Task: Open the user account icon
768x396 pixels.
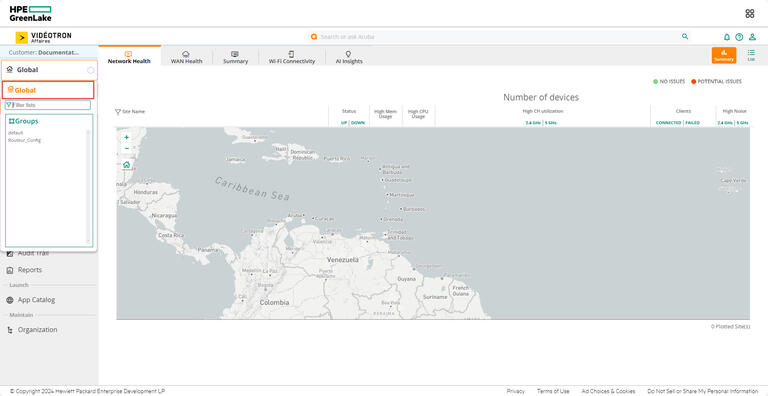Action: pyautogui.click(x=752, y=37)
